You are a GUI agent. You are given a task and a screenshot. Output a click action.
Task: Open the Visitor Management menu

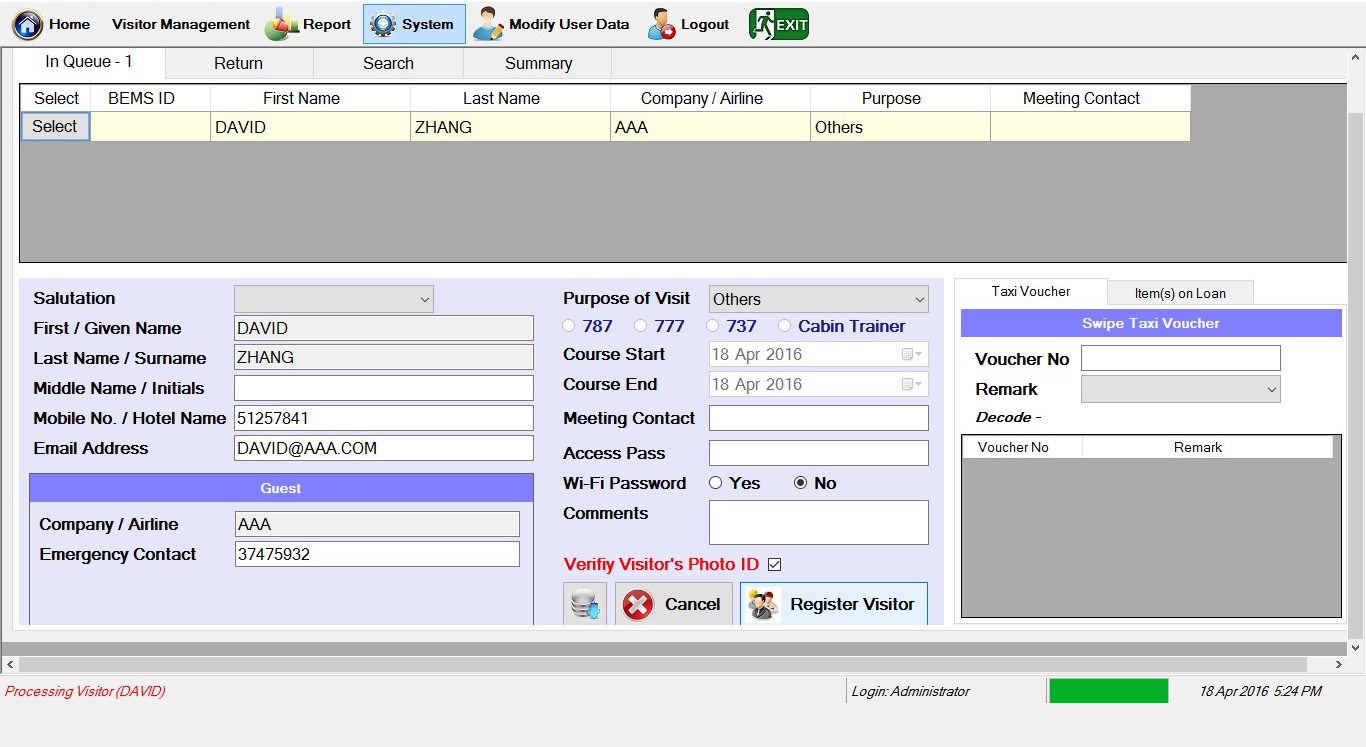pos(181,25)
